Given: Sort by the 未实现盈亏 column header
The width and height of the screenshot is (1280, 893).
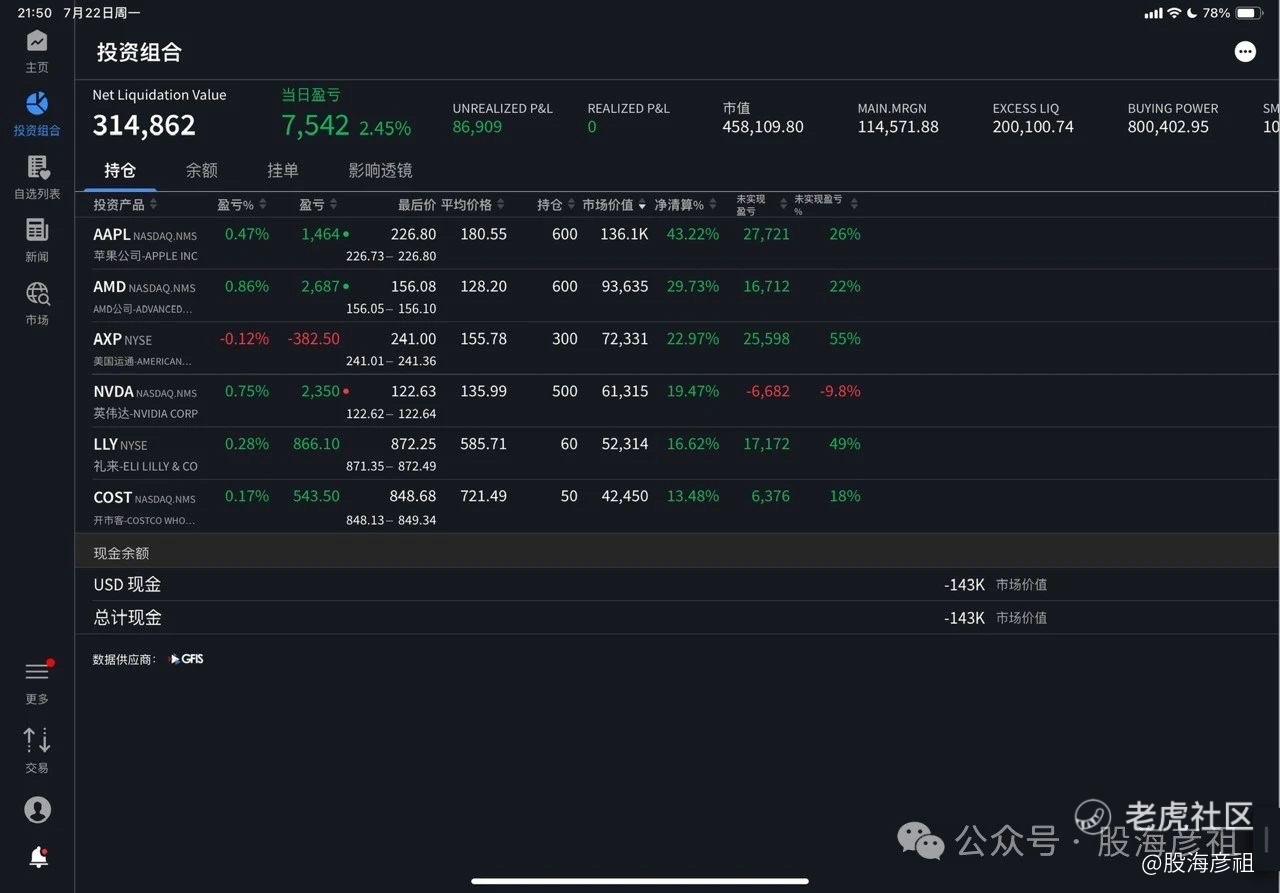Looking at the screenshot, I should click(760, 205).
